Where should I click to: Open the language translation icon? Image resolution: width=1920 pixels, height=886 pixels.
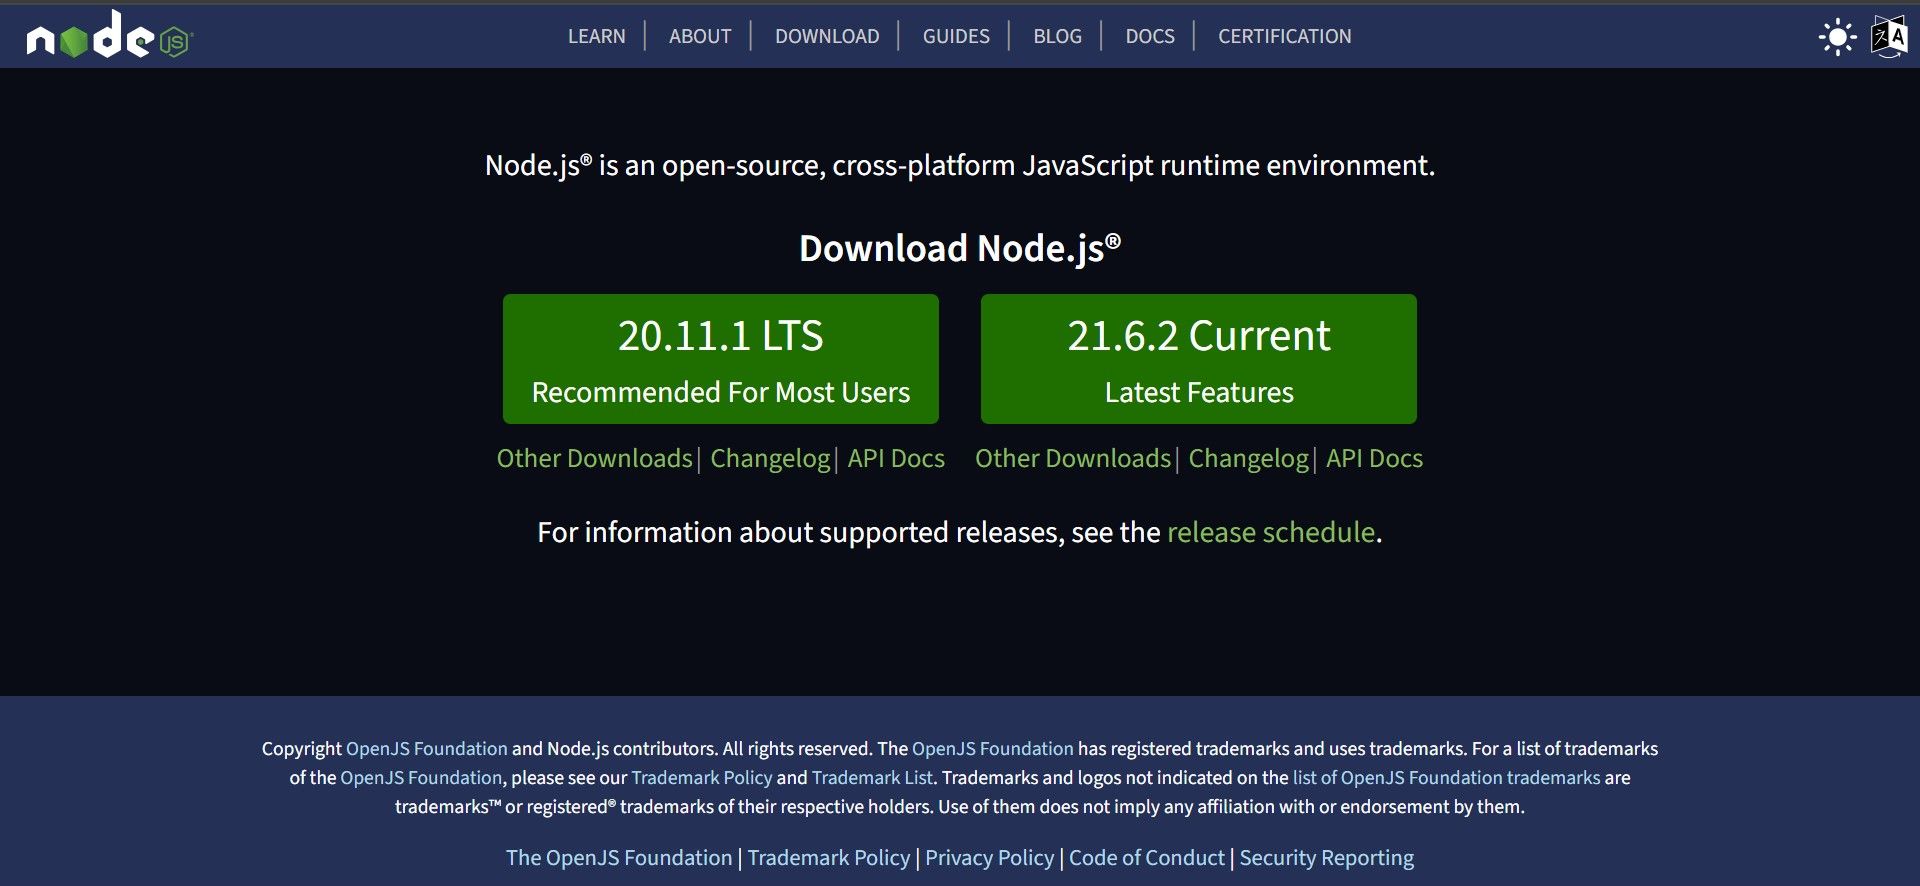point(1889,37)
